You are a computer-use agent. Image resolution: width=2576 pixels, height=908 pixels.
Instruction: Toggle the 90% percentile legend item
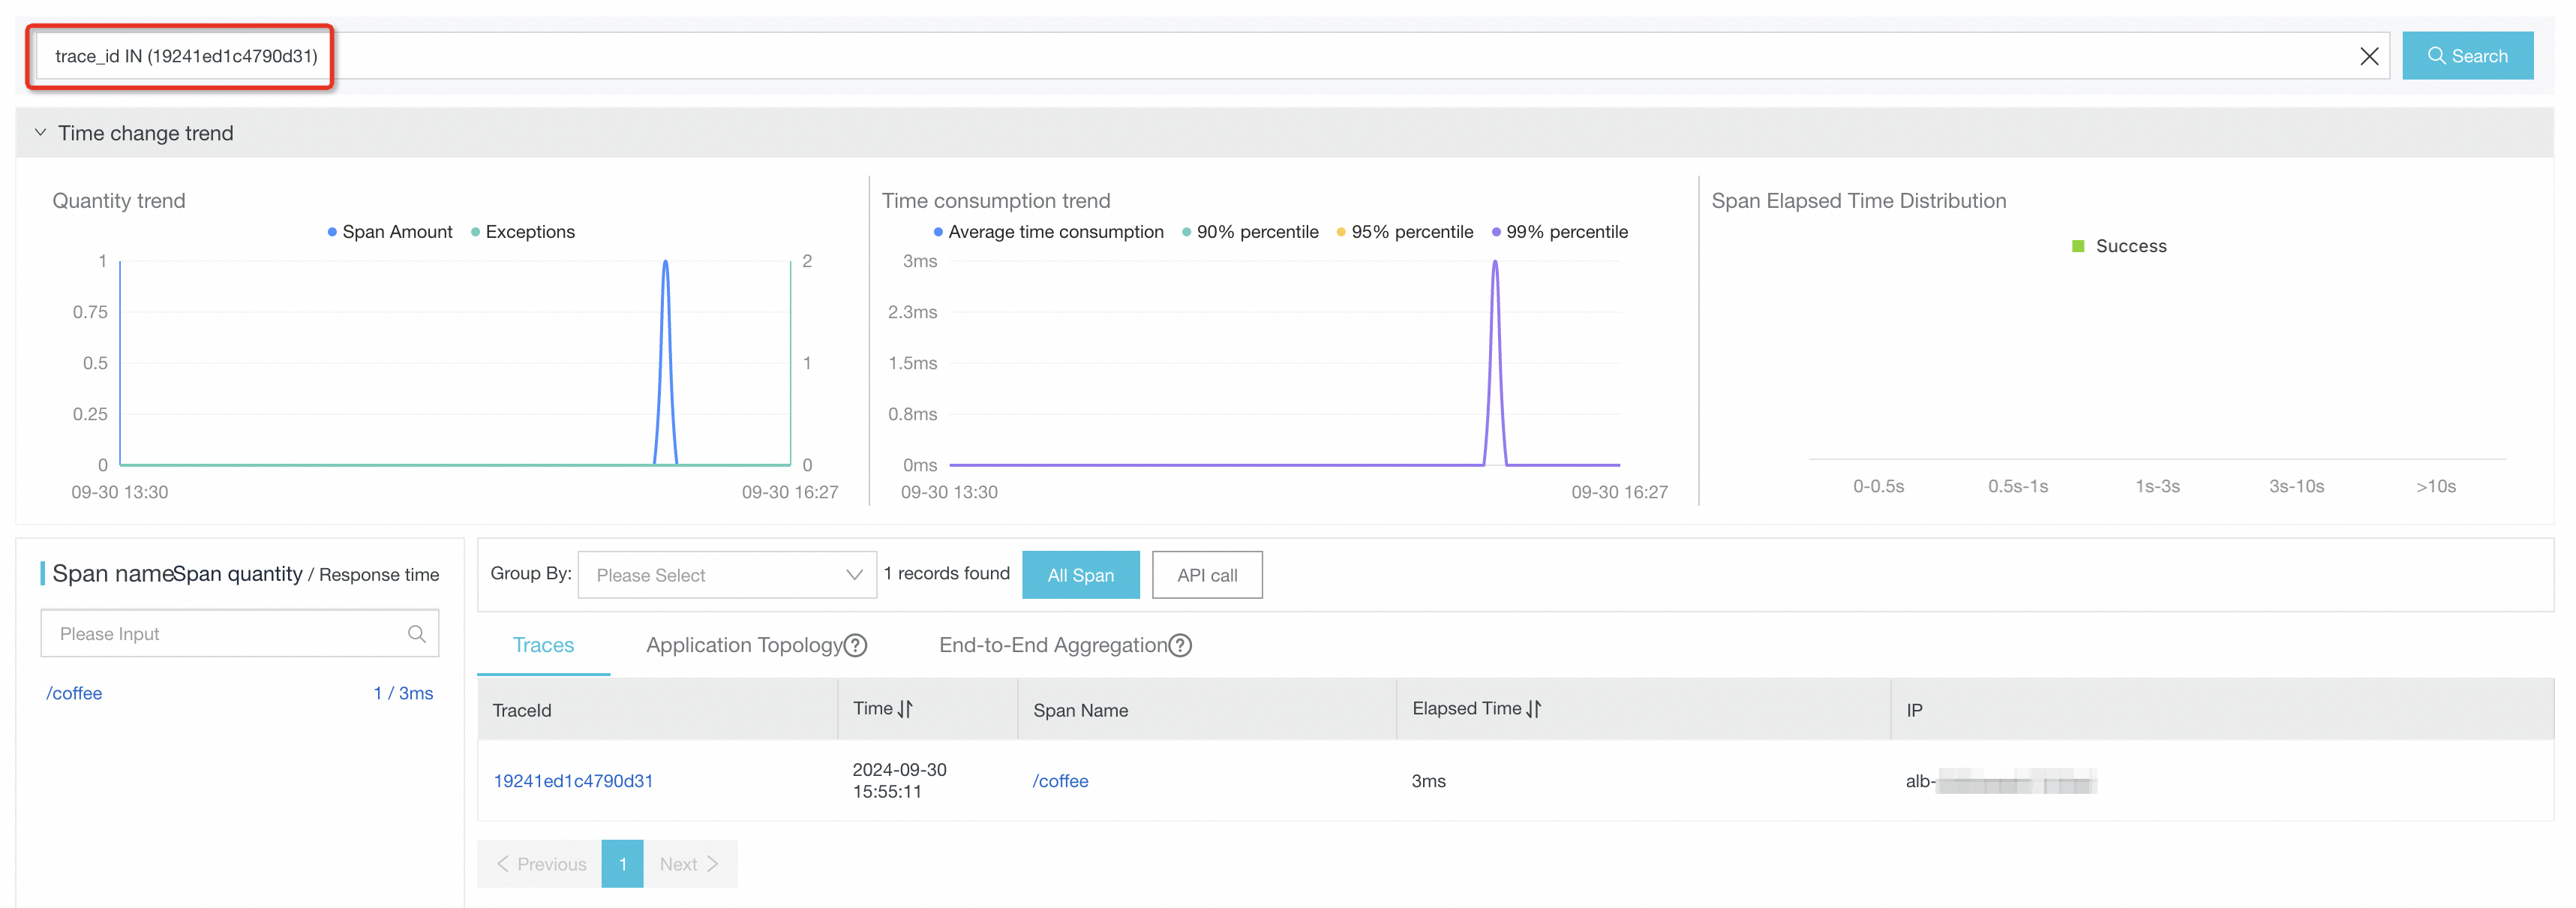(x=1250, y=232)
